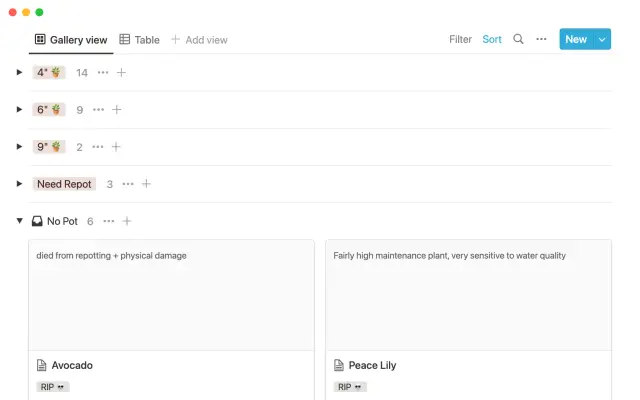Open the search magnifier icon

click(518, 39)
